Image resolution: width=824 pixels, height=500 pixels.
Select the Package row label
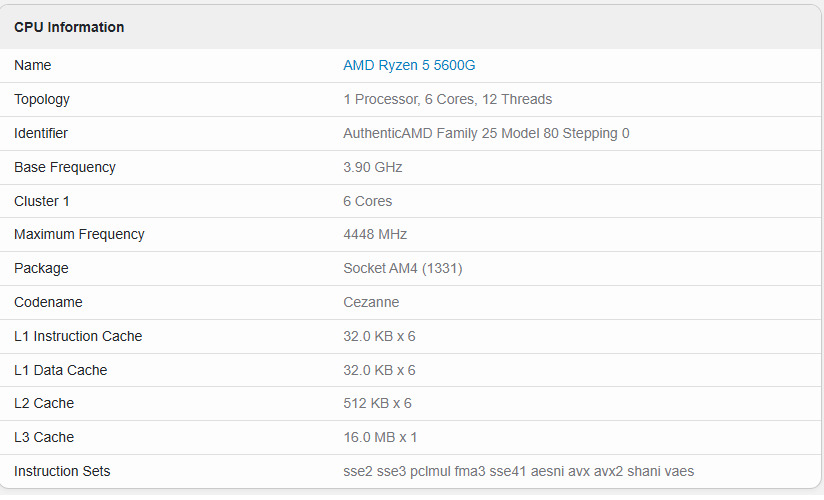click(x=41, y=269)
